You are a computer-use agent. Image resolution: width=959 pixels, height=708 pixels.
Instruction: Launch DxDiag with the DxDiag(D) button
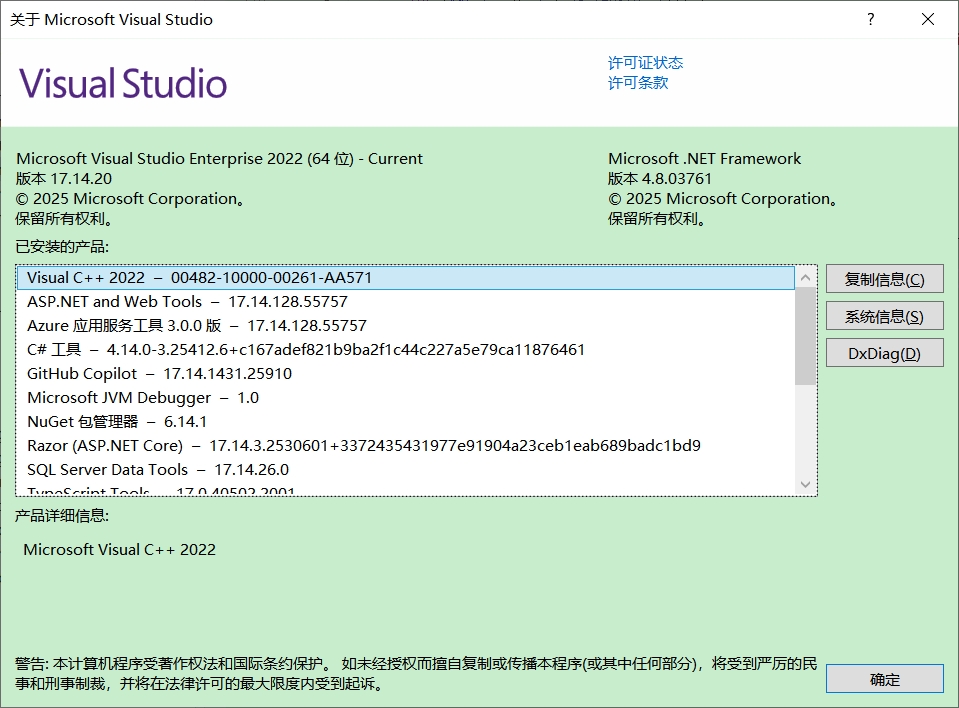click(884, 353)
